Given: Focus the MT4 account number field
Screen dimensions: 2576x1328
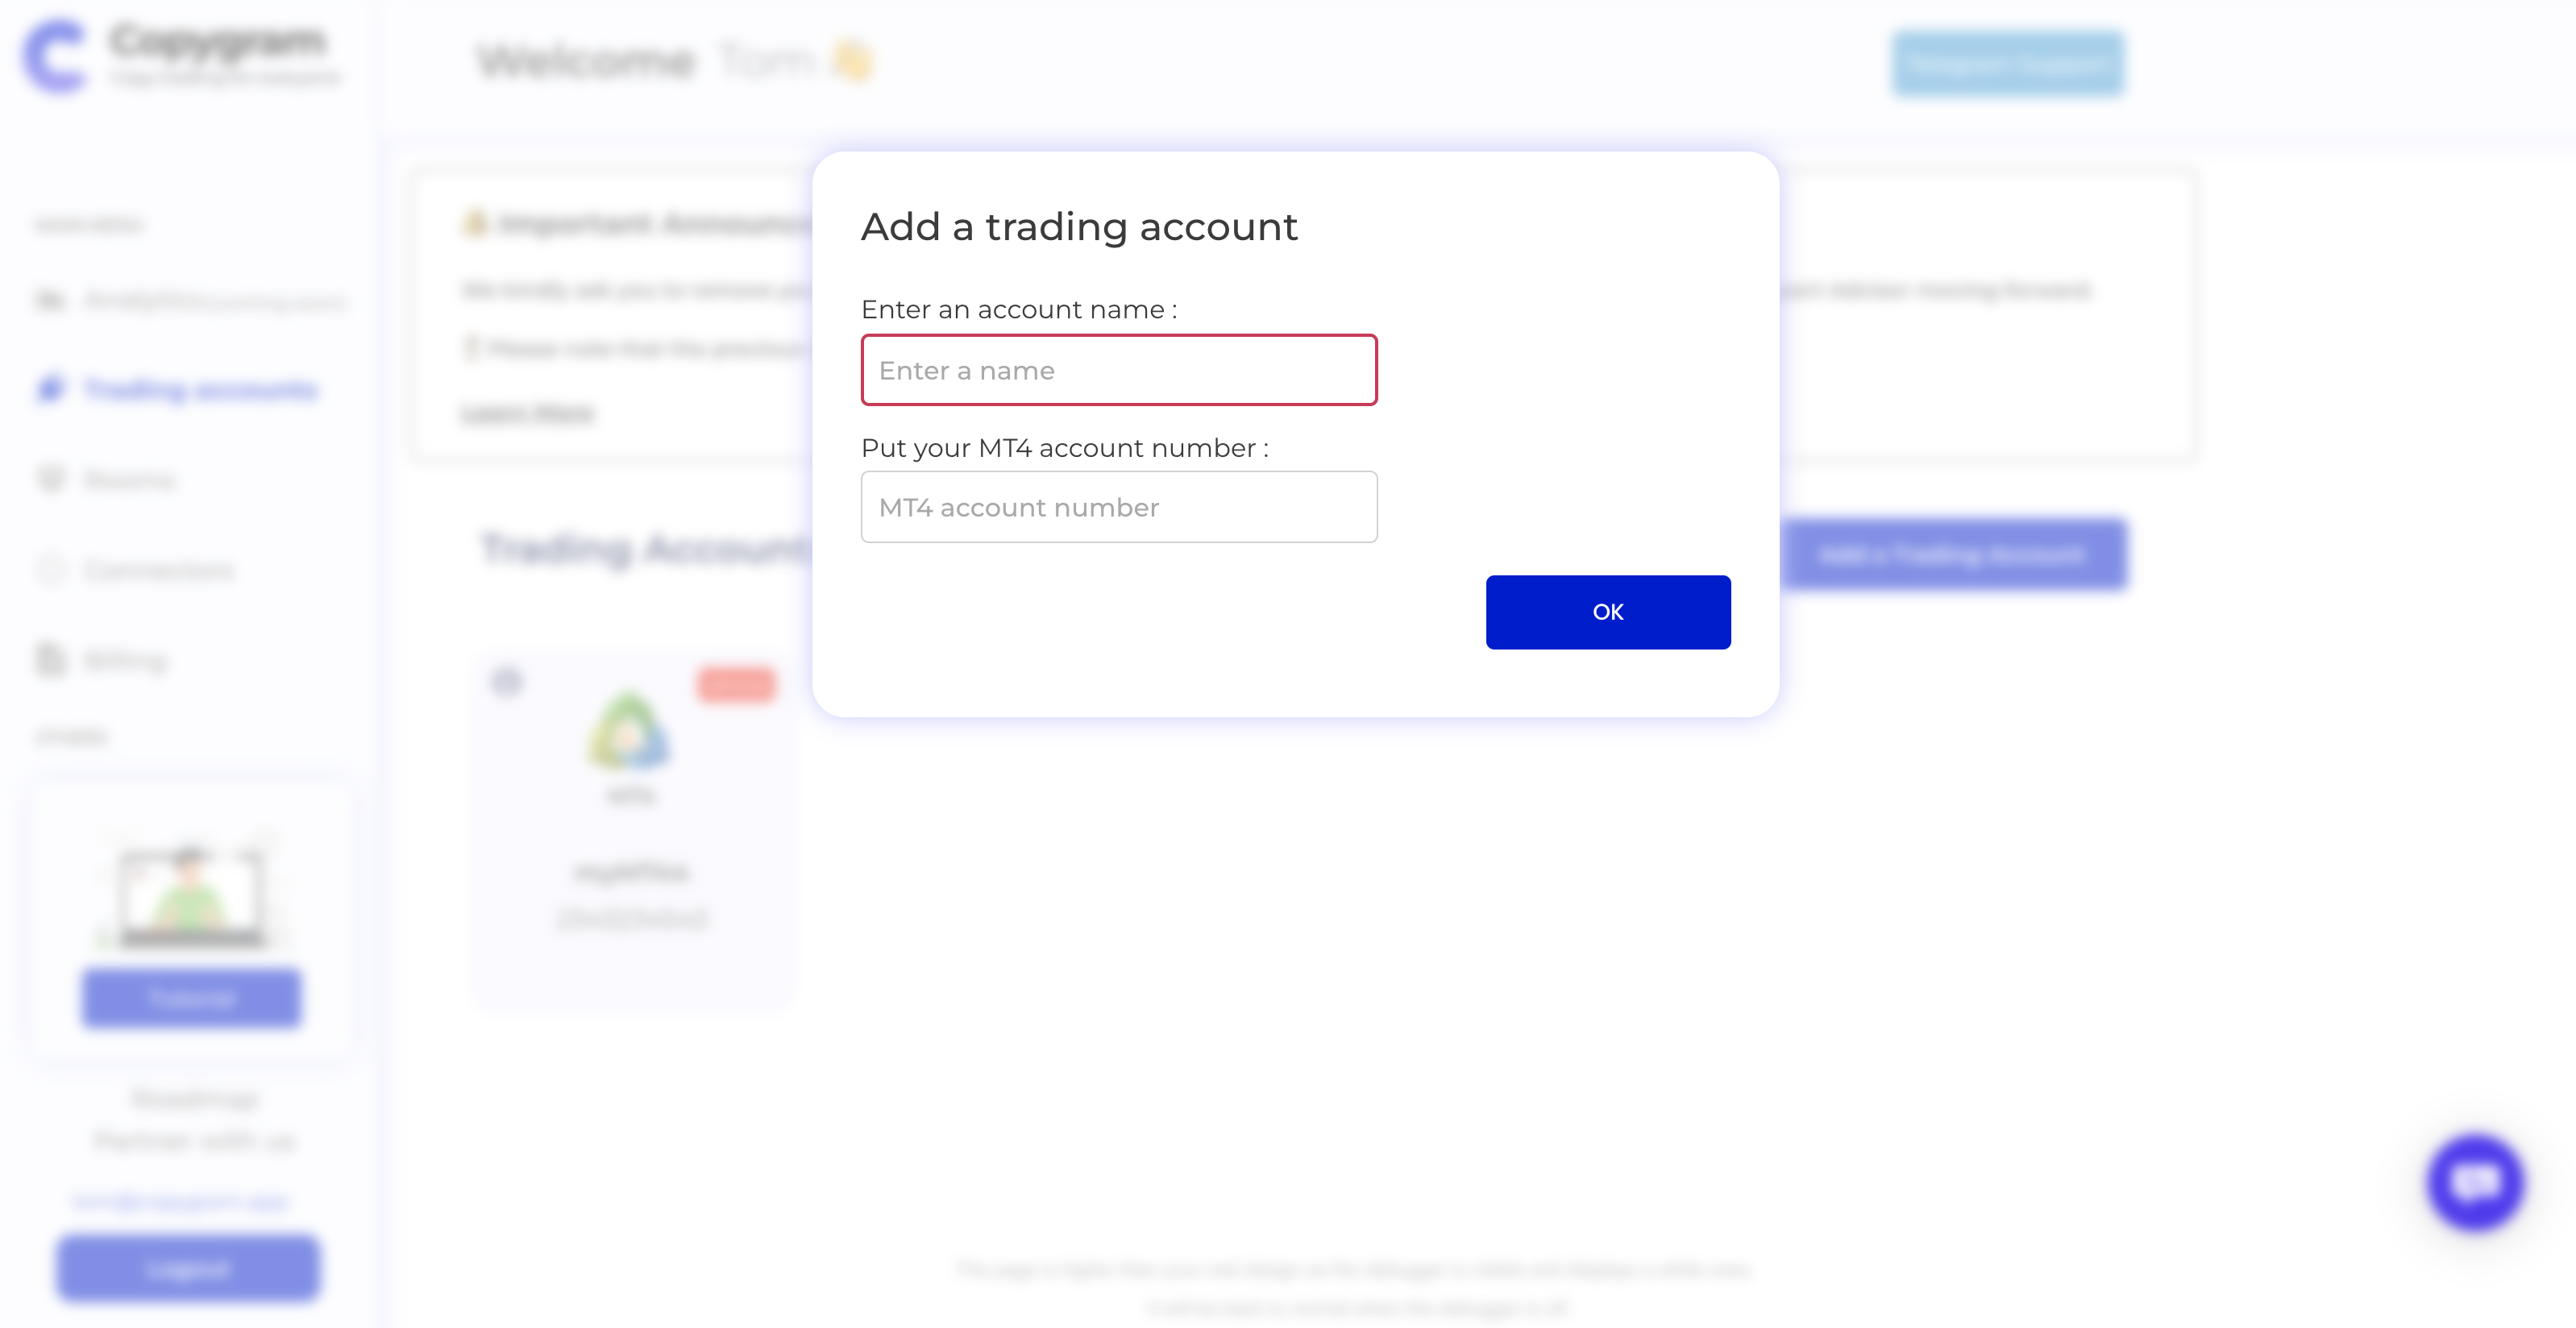Looking at the screenshot, I should coord(1119,507).
